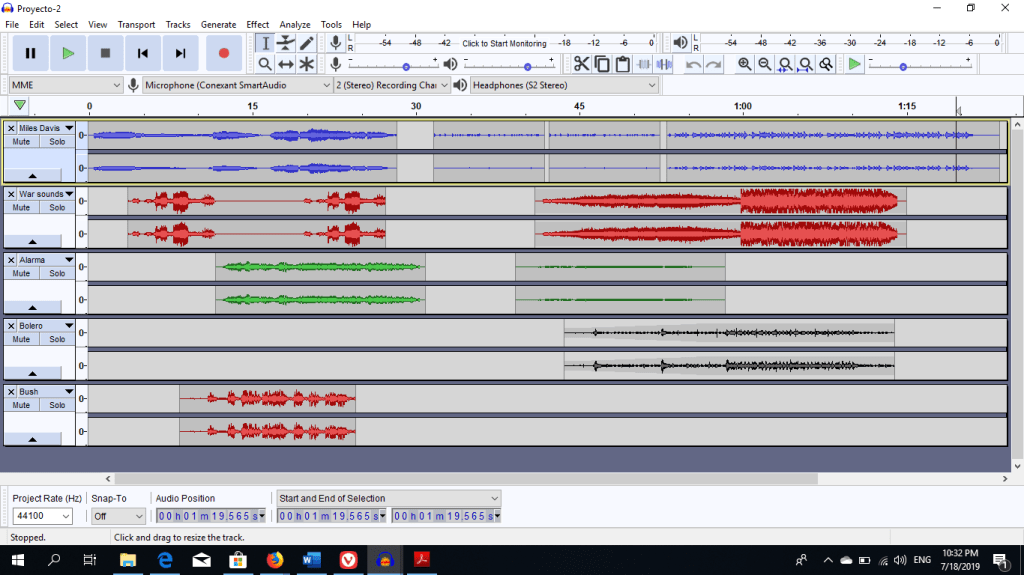The image size is (1024, 575).
Task: Activate the Multi-Tool asterisk icon
Action: [307, 64]
